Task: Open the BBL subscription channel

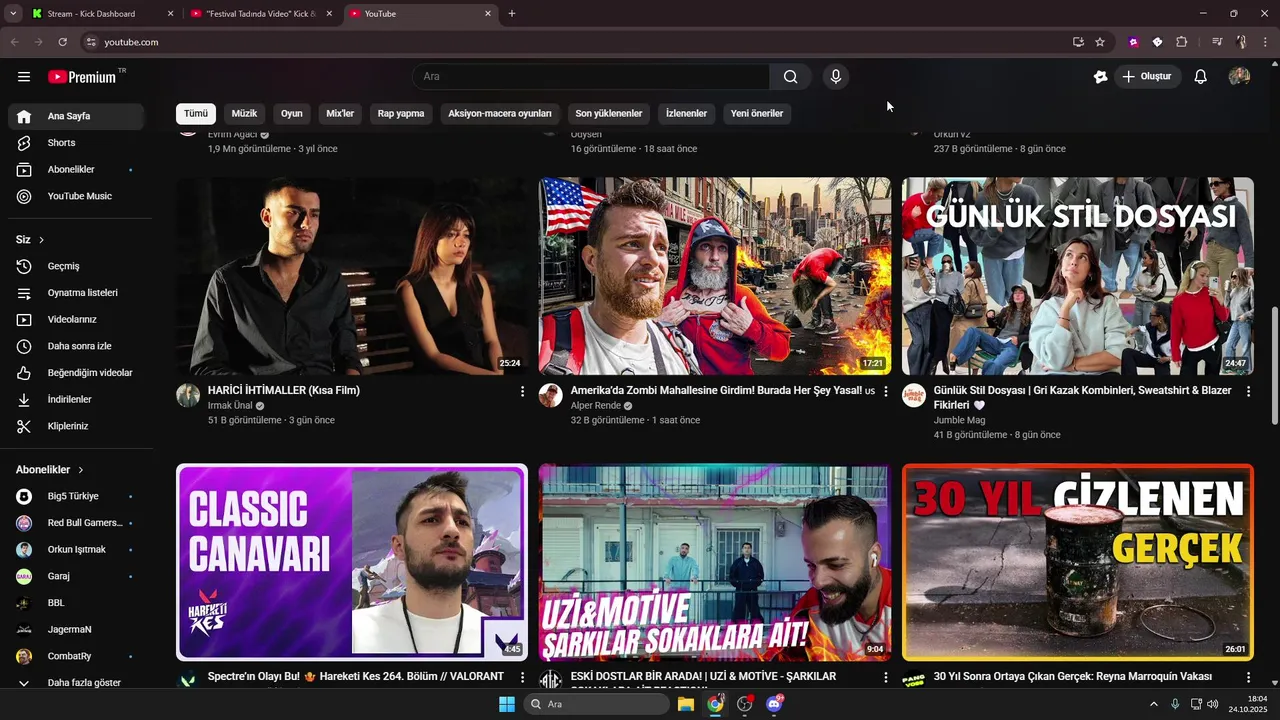Action: (x=76, y=603)
